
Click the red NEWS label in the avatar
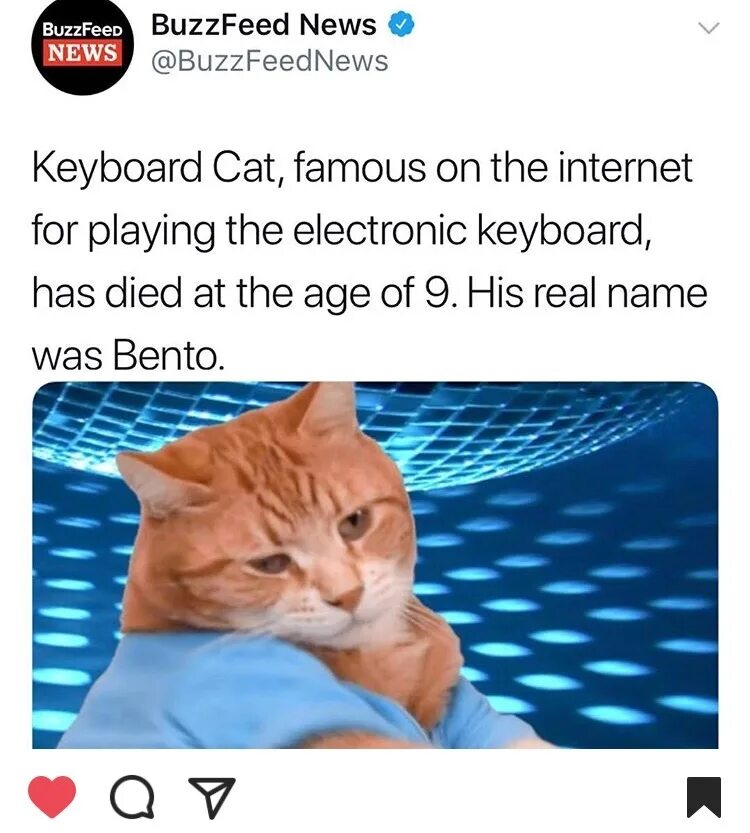click(82, 52)
